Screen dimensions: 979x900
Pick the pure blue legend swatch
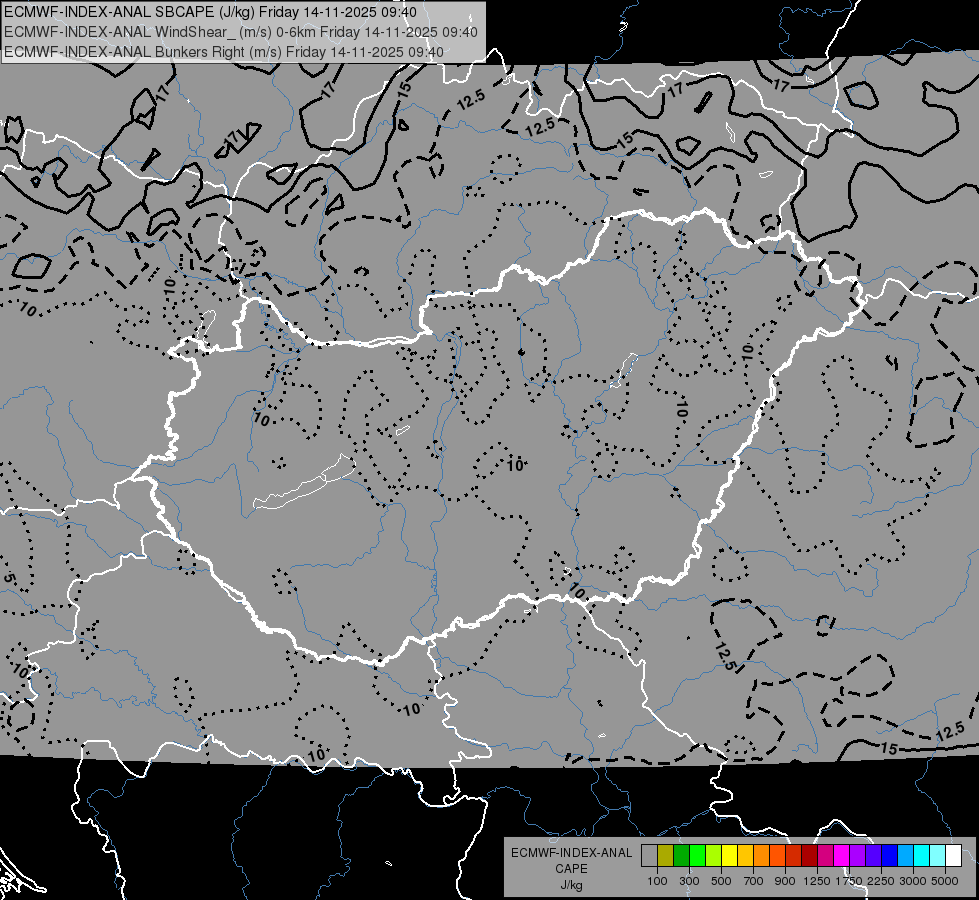tap(890, 855)
